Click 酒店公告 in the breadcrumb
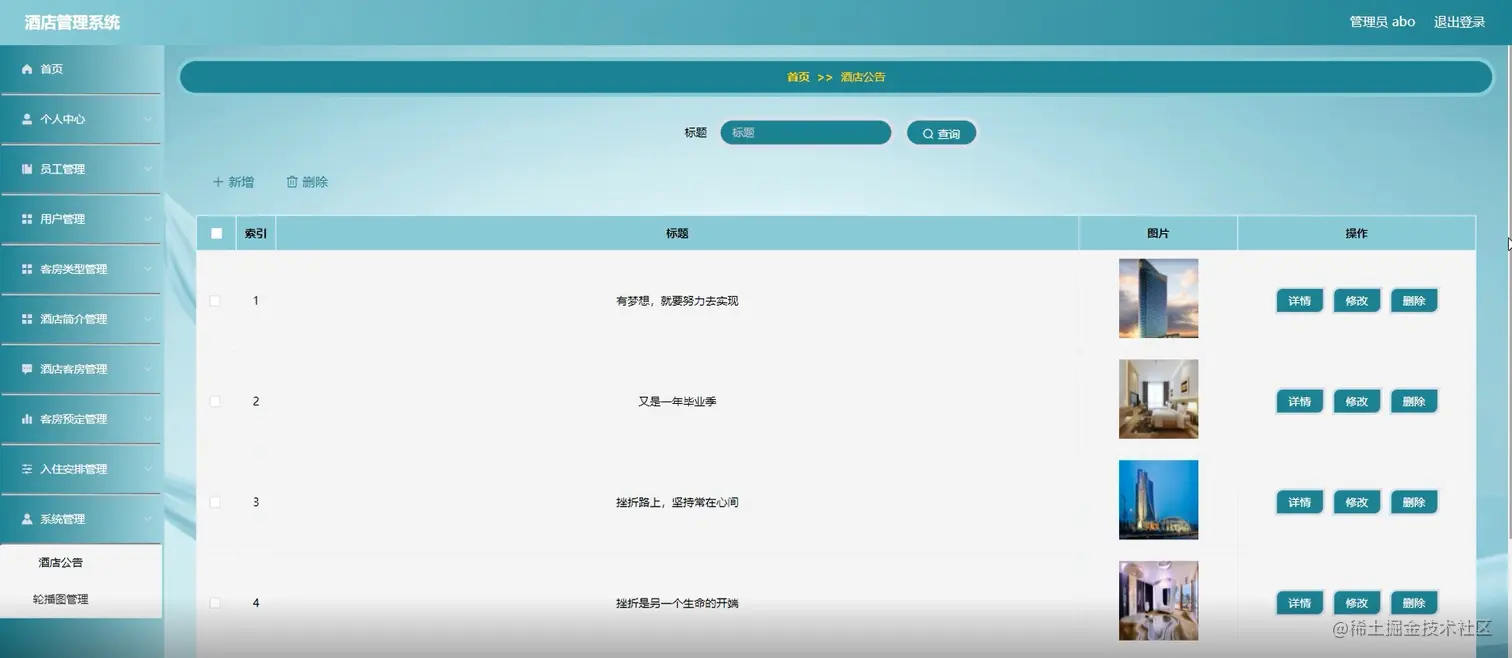The width and height of the screenshot is (1512, 658). pyautogui.click(x=862, y=77)
